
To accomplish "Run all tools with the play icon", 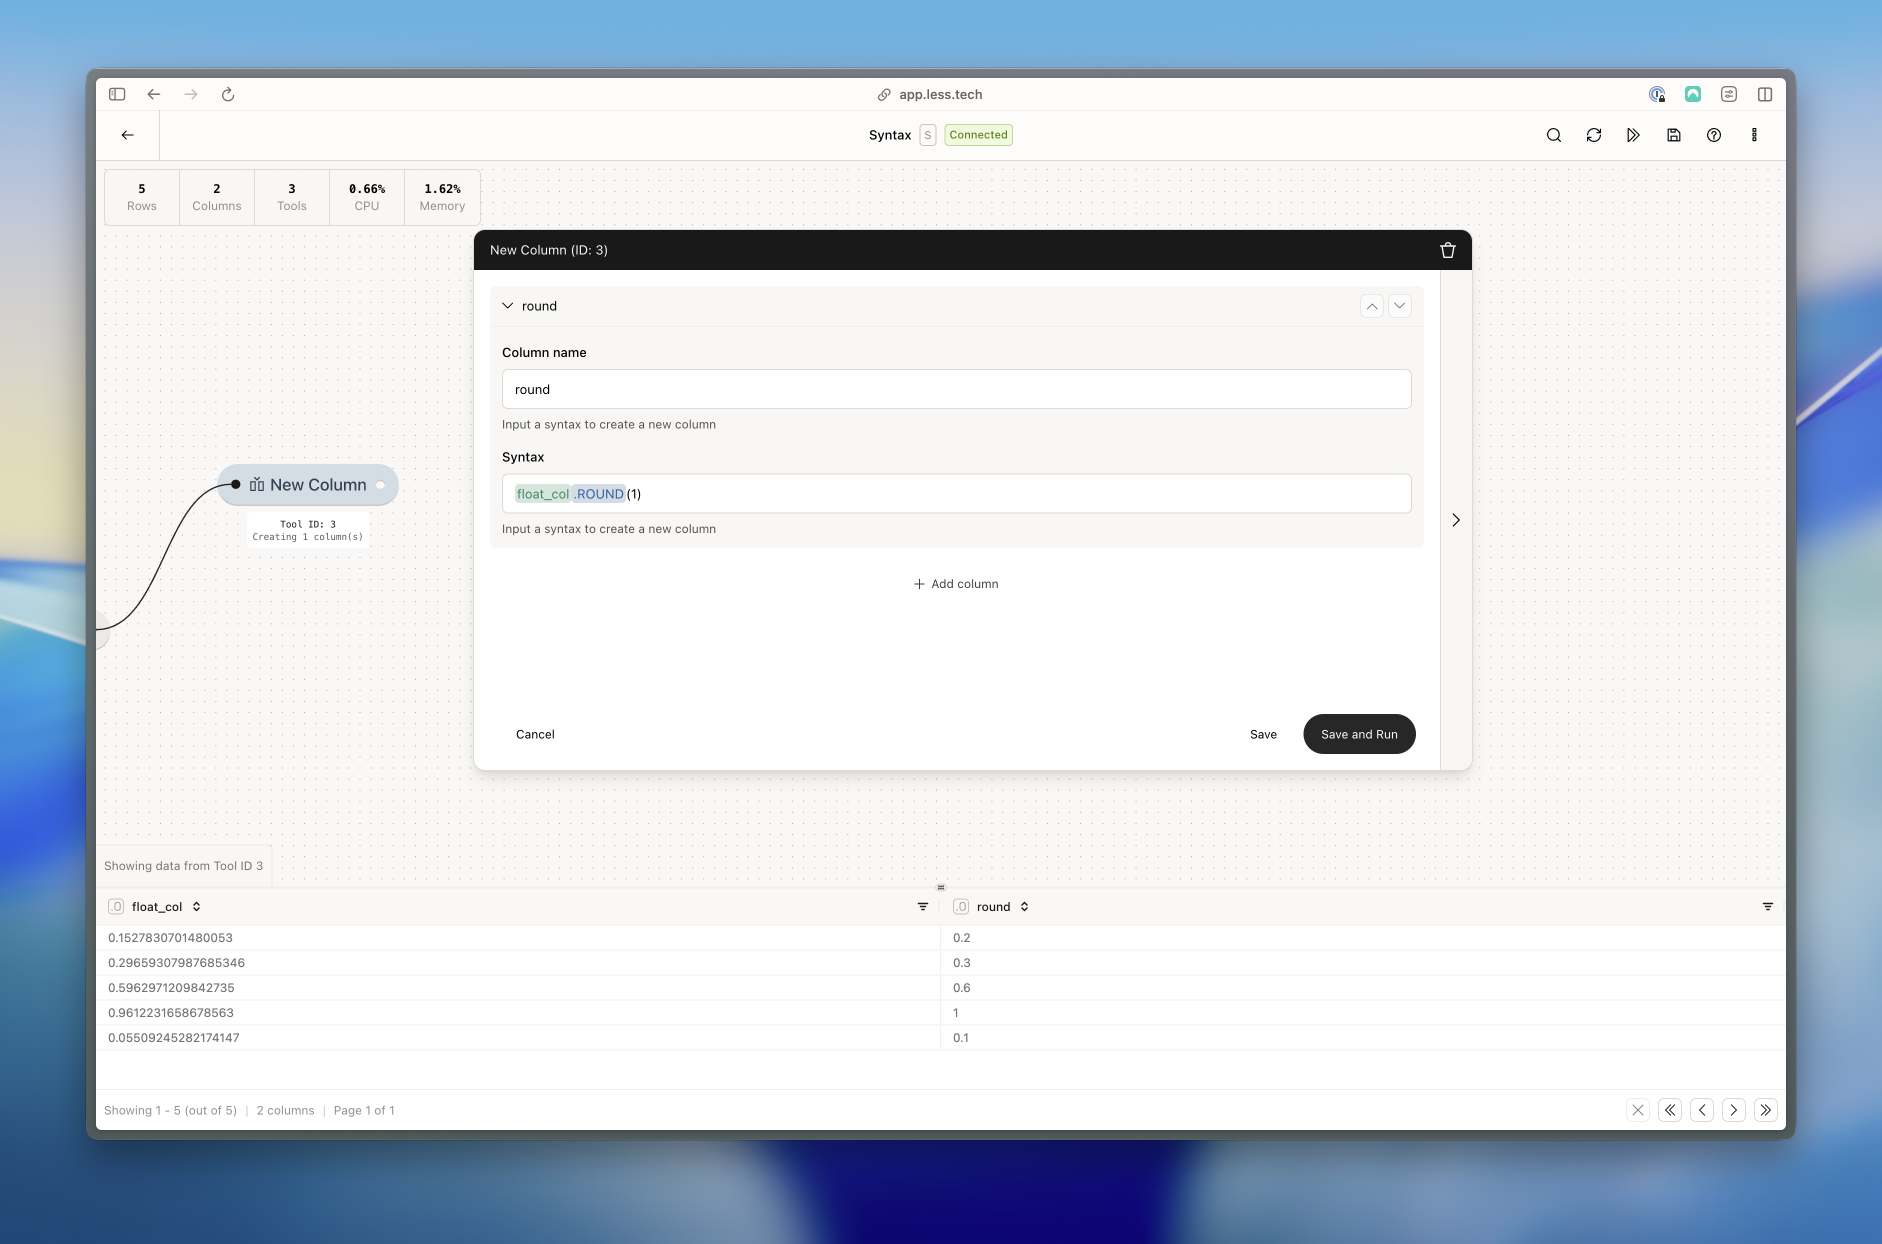I will click(x=1633, y=135).
